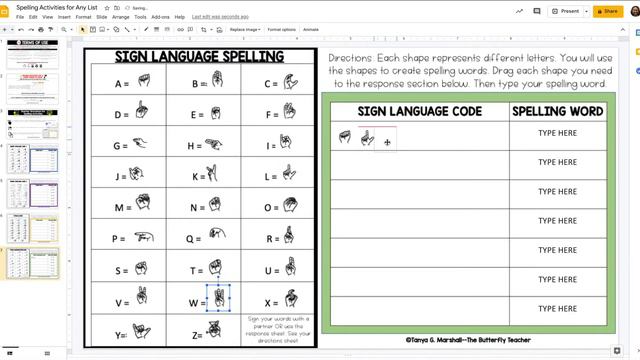Viewport: 640px width, 360px height.
Task: Click the Insert link icon
Action: pyautogui.click(x=180, y=30)
